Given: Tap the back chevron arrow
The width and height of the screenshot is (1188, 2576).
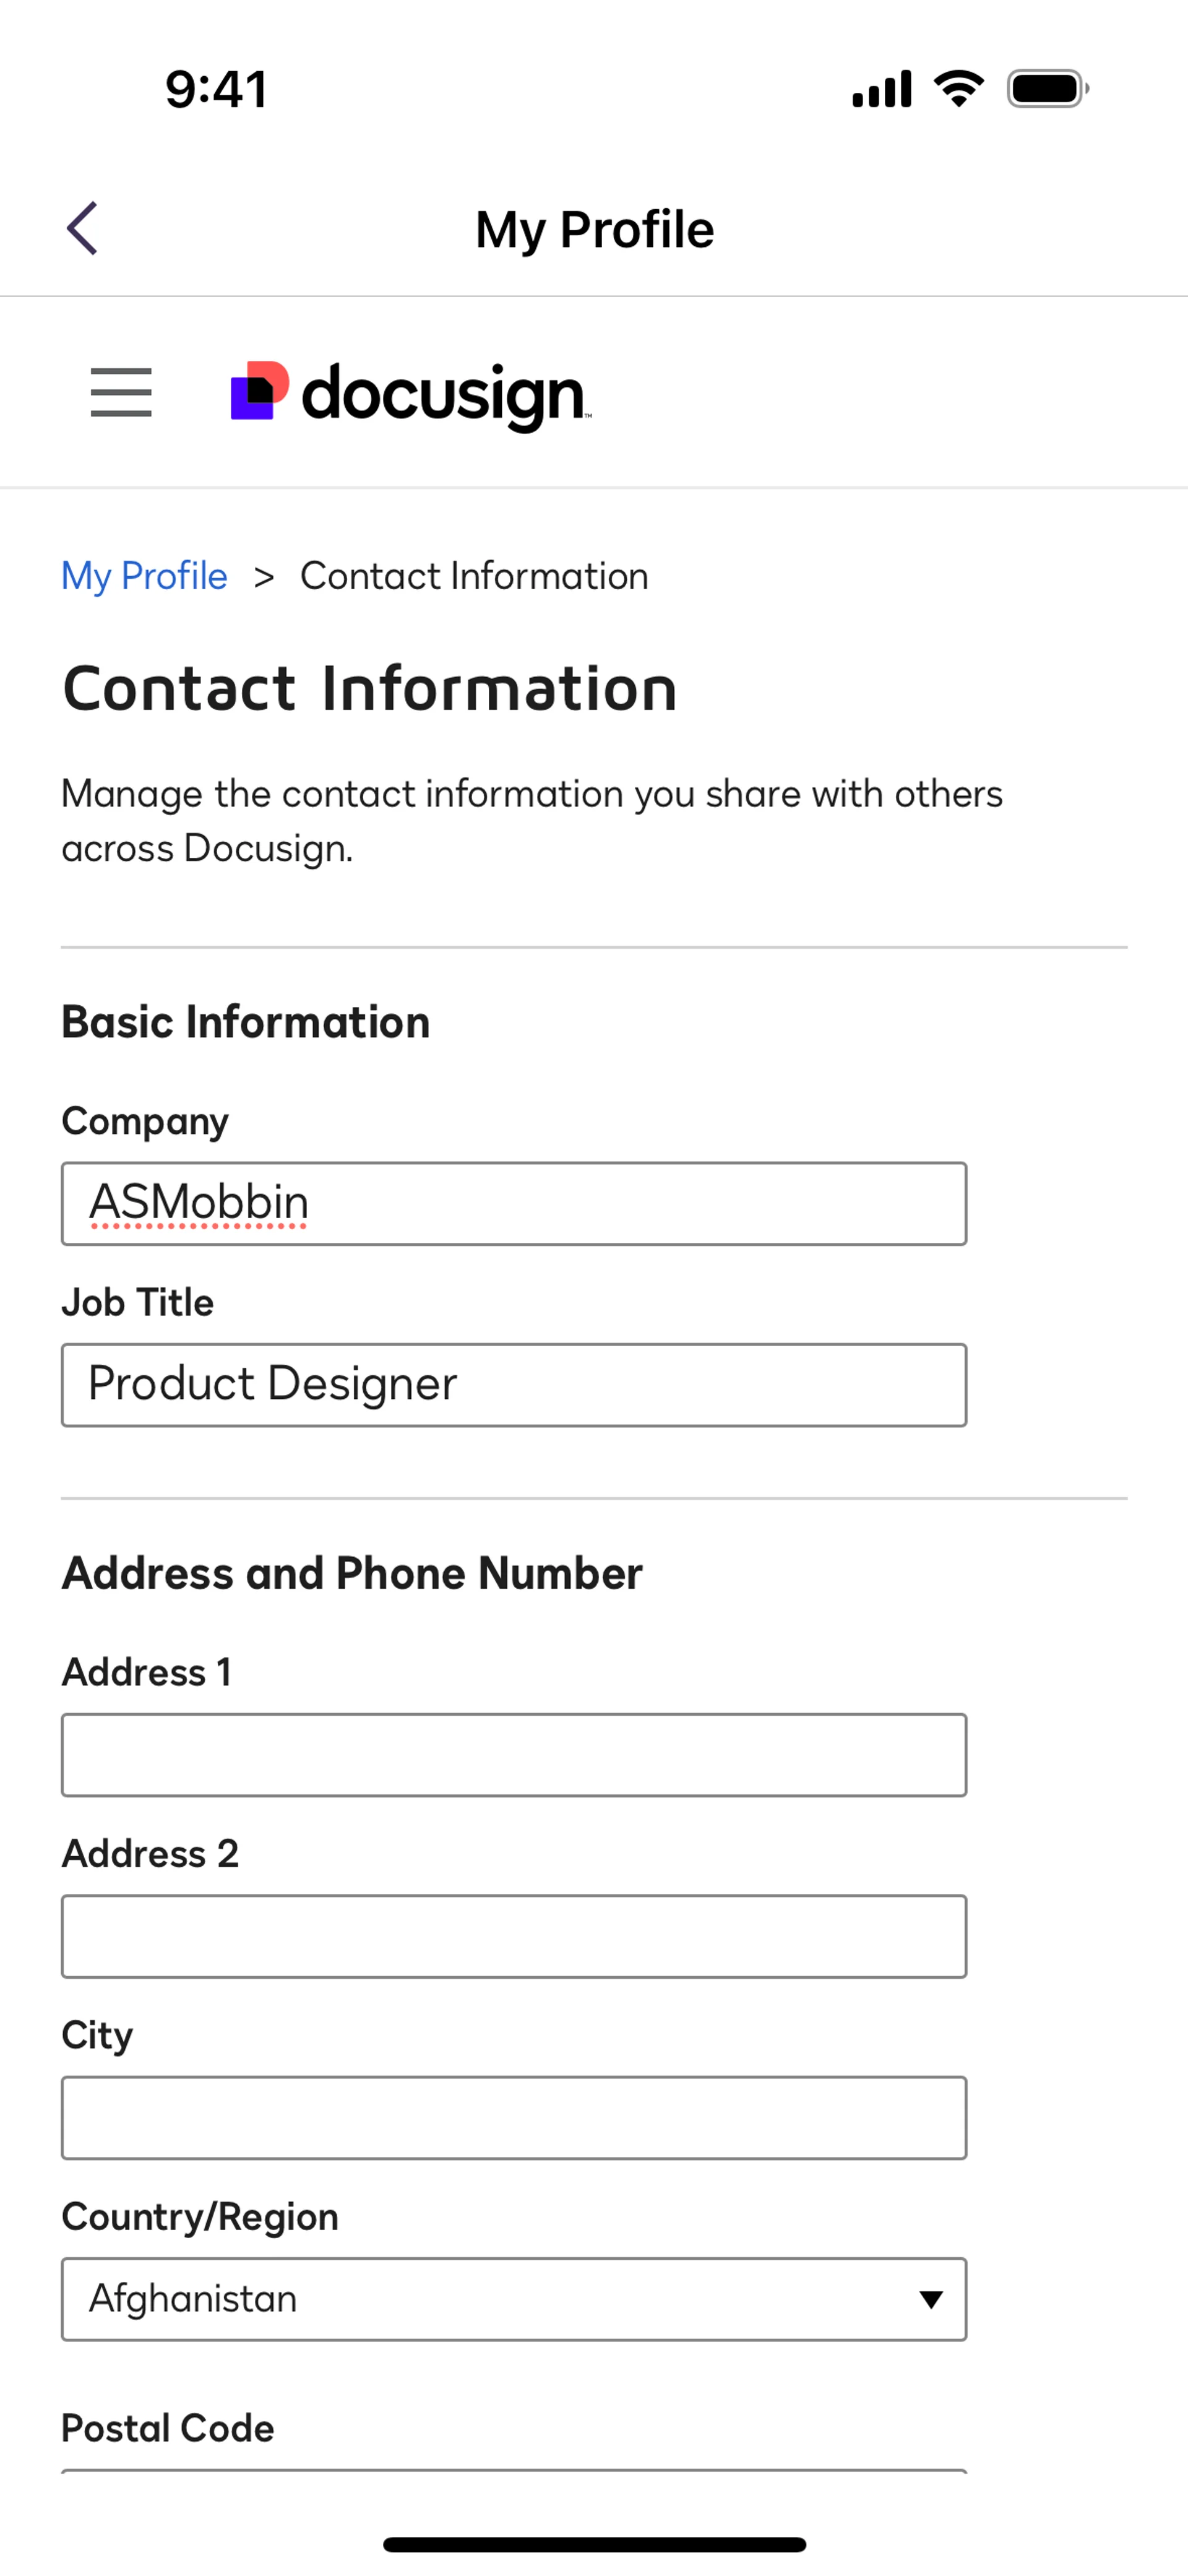Looking at the screenshot, I should click(x=83, y=229).
